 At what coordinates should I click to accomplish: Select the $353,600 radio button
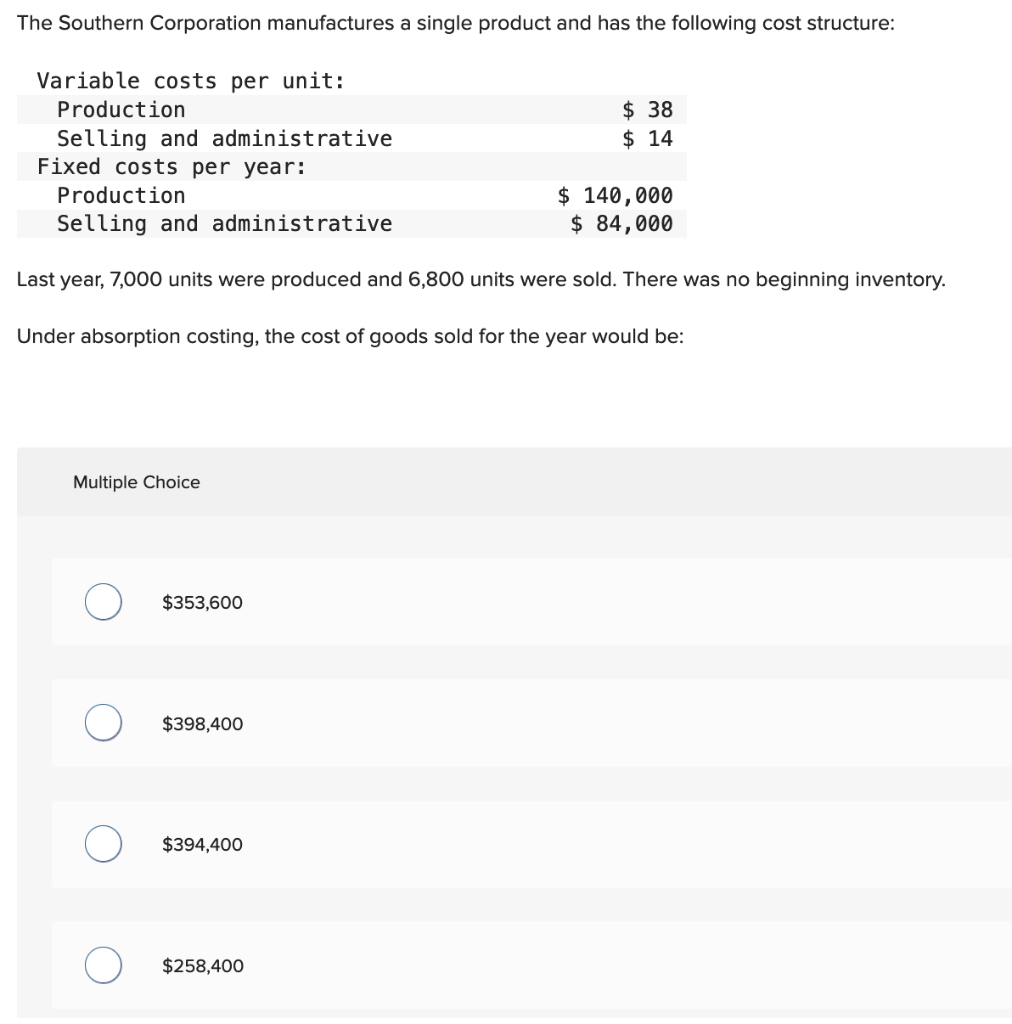[x=103, y=602]
